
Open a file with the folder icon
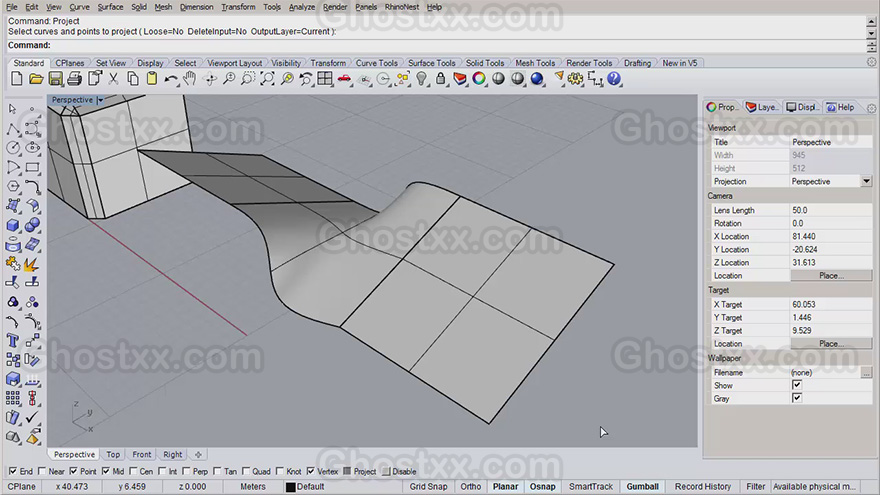[x=36, y=79]
